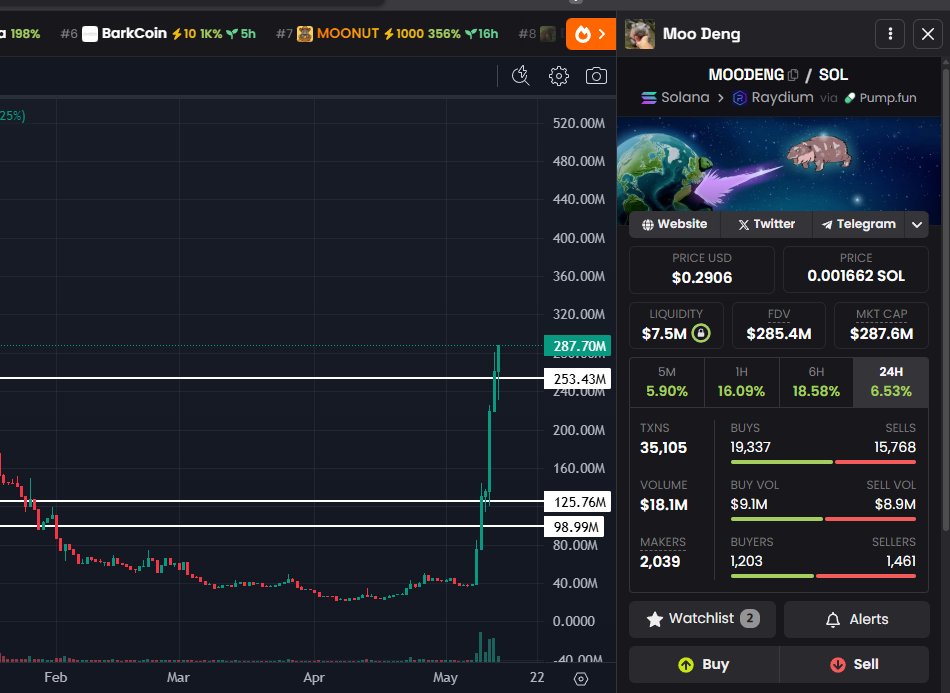Screen dimensions: 950x693
Task: Select the 24H timeframe tab
Action: coord(891,382)
